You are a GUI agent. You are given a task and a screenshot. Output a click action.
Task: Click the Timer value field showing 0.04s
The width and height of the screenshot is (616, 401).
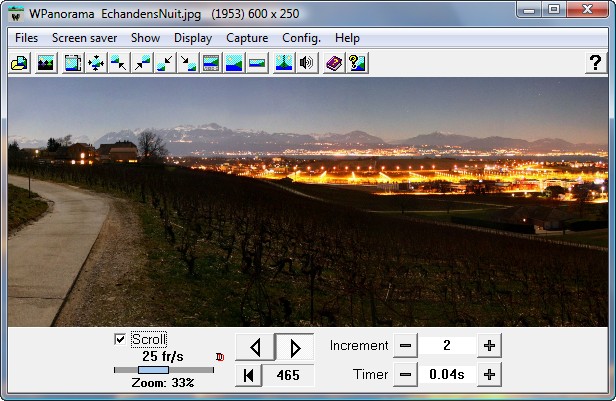[x=447, y=375]
